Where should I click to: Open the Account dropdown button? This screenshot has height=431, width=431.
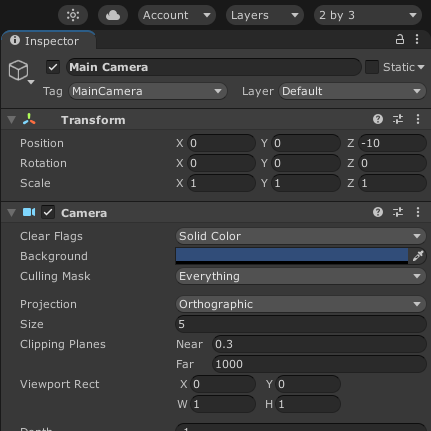click(x=177, y=15)
